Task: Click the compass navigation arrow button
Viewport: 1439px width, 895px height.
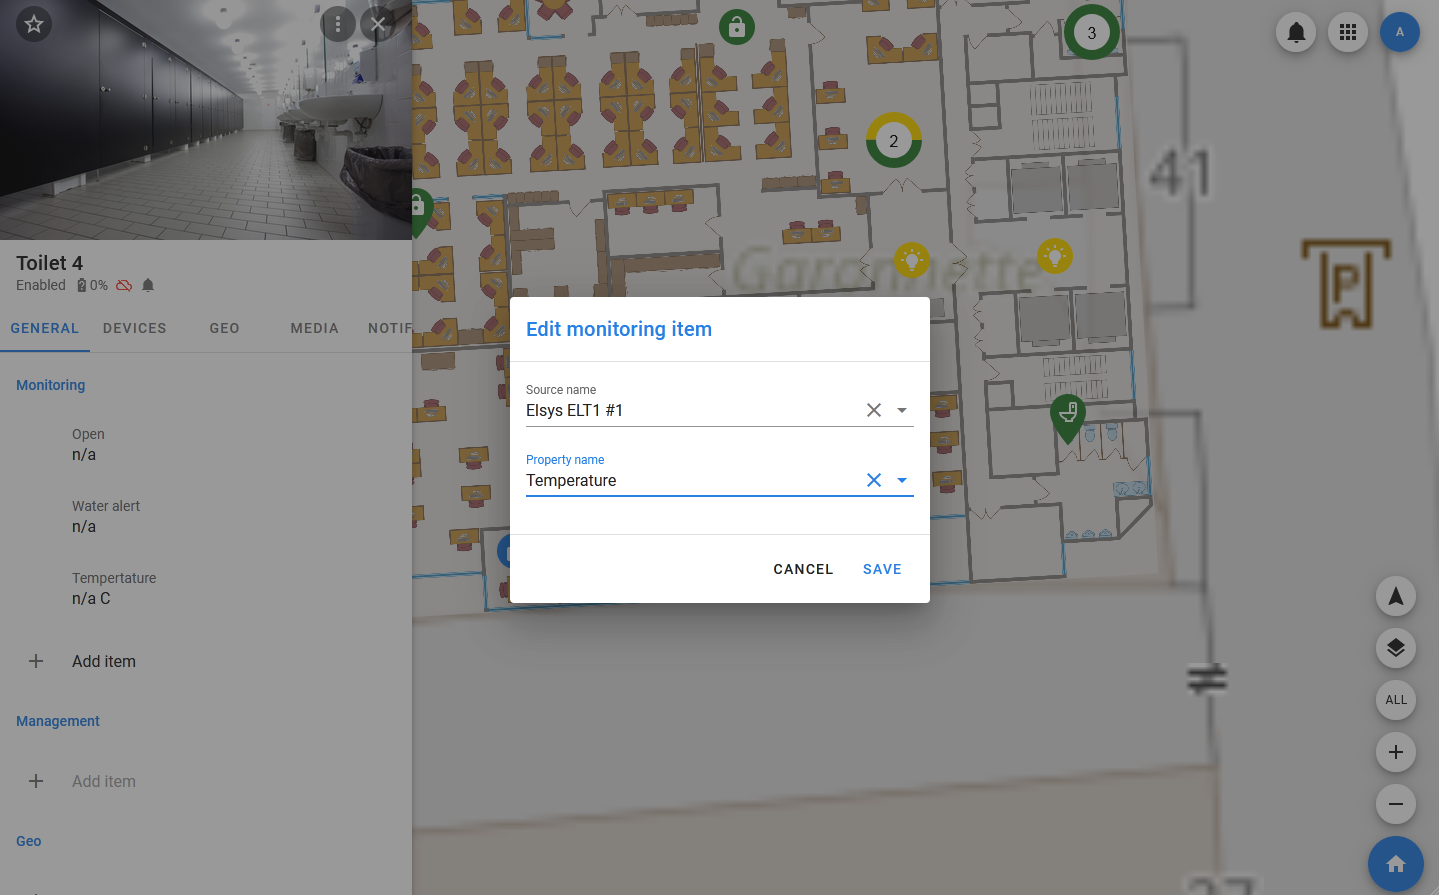Action: pos(1396,597)
